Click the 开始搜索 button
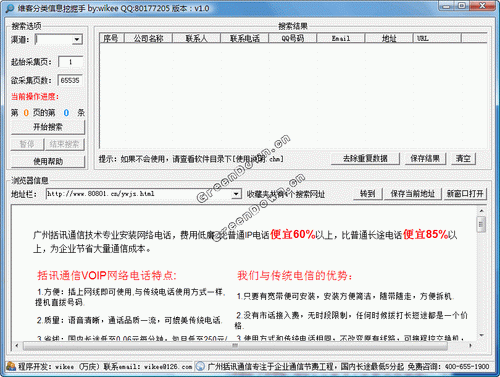The image size is (500, 377). (x=48, y=127)
